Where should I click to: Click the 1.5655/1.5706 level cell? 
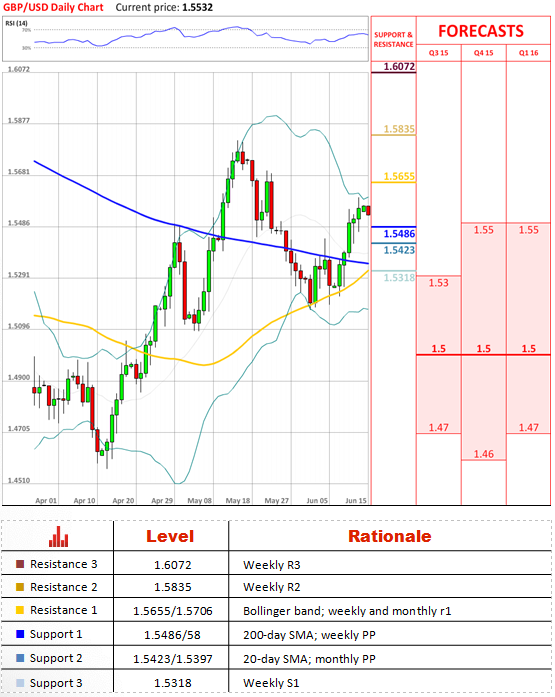pyautogui.click(x=172, y=611)
